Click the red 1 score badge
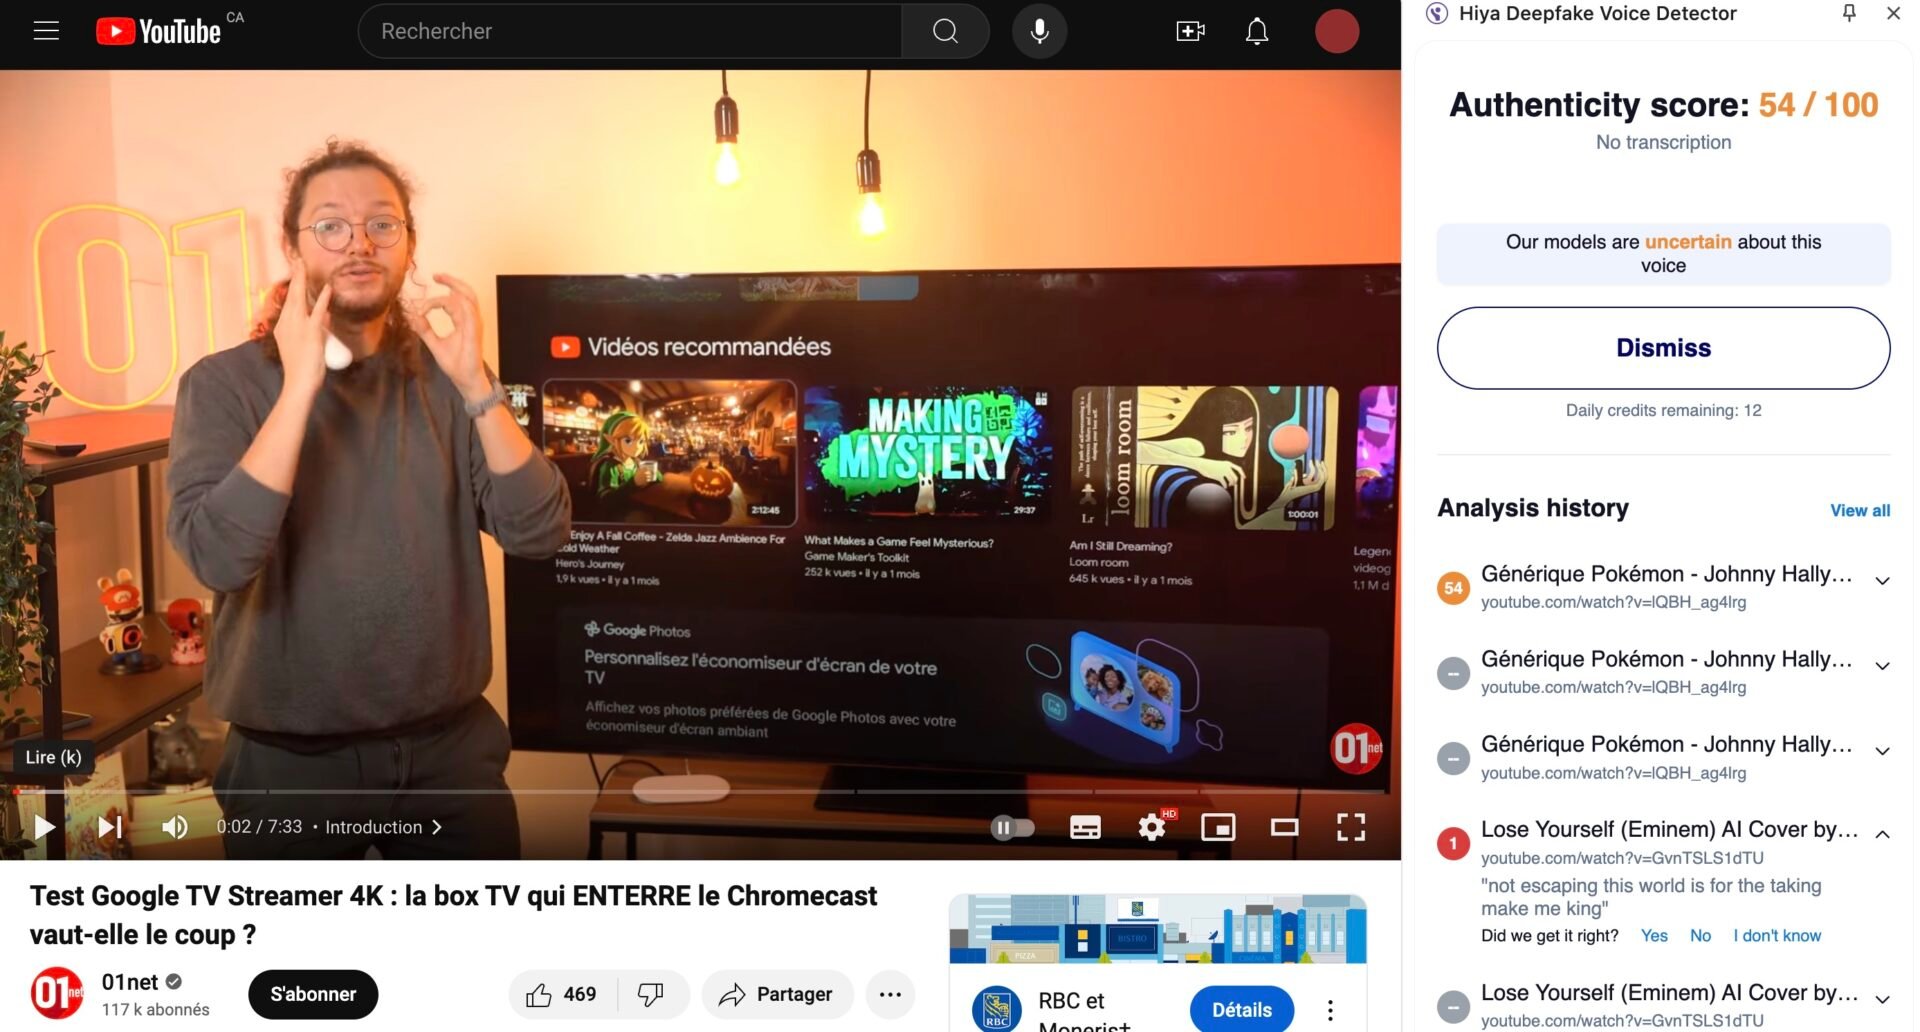The image size is (1920, 1032). [1453, 843]
